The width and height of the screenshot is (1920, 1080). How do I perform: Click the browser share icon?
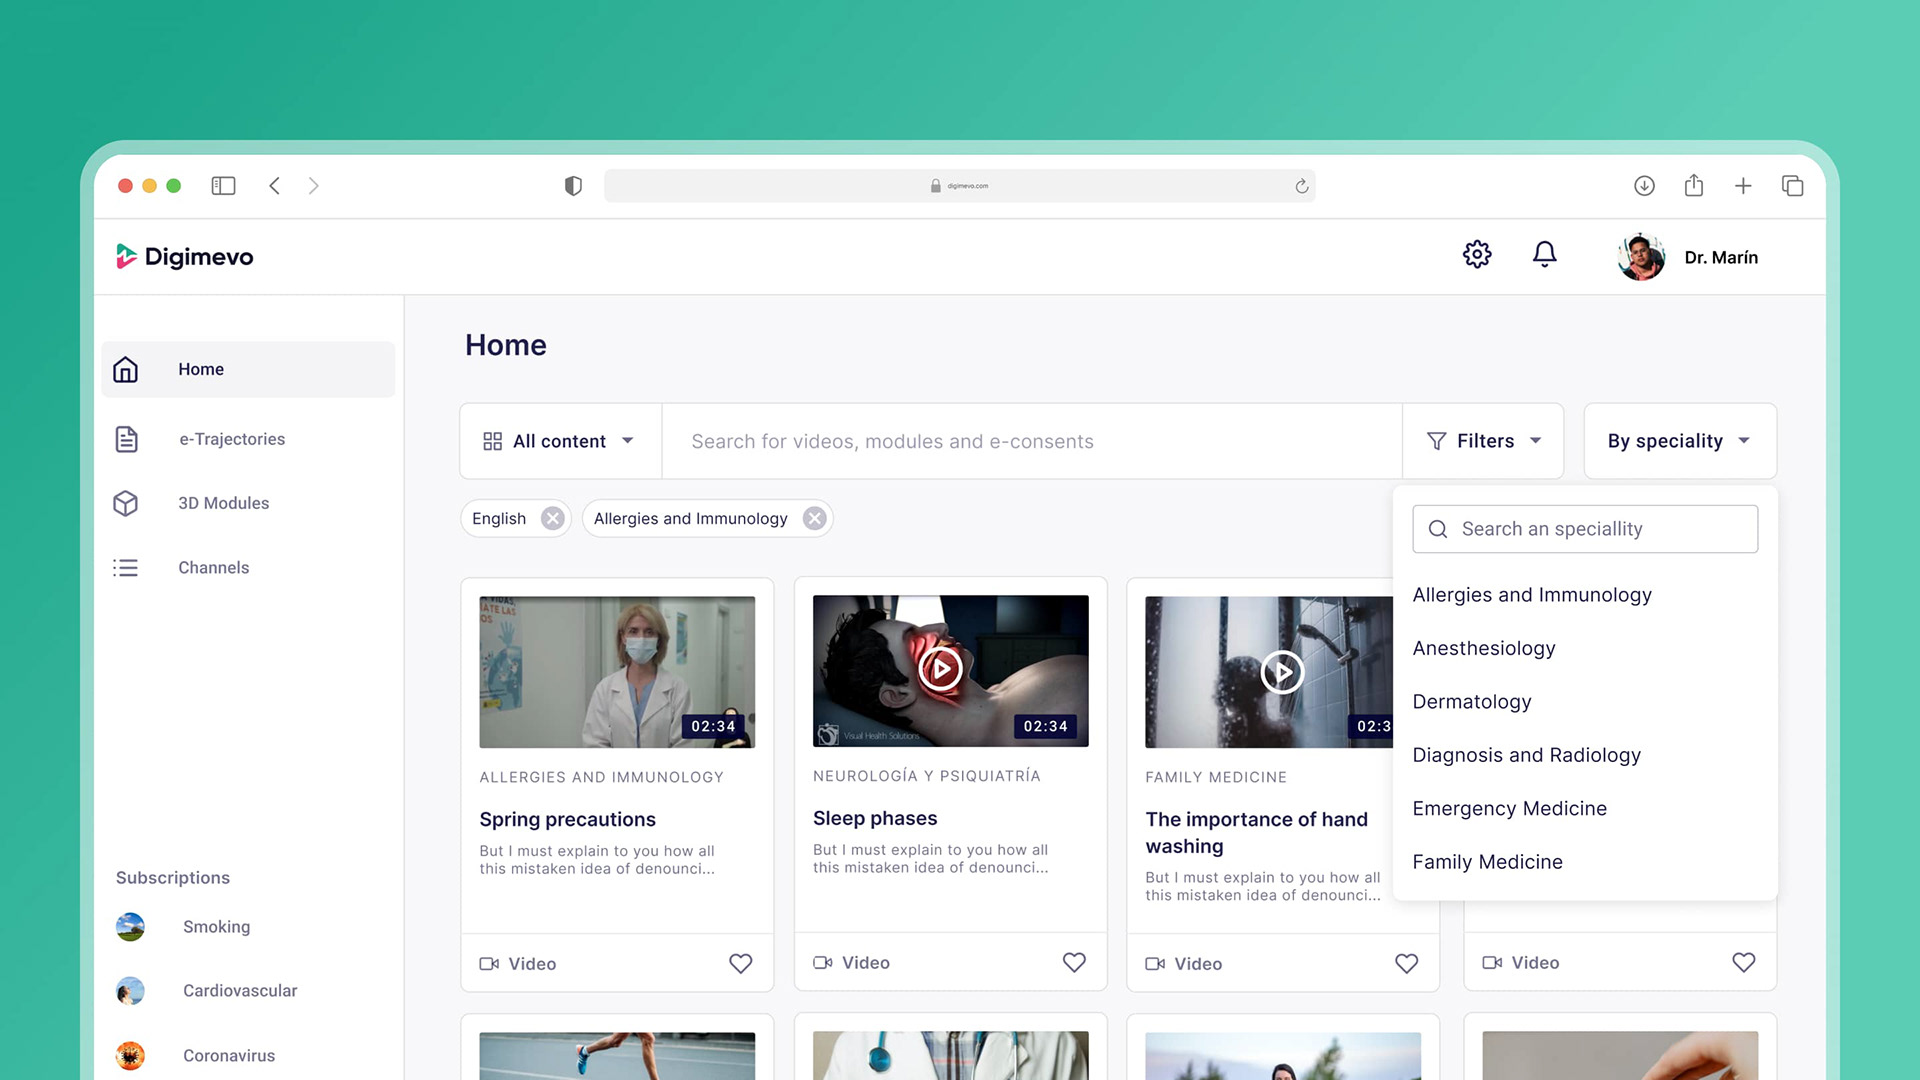1693,186
